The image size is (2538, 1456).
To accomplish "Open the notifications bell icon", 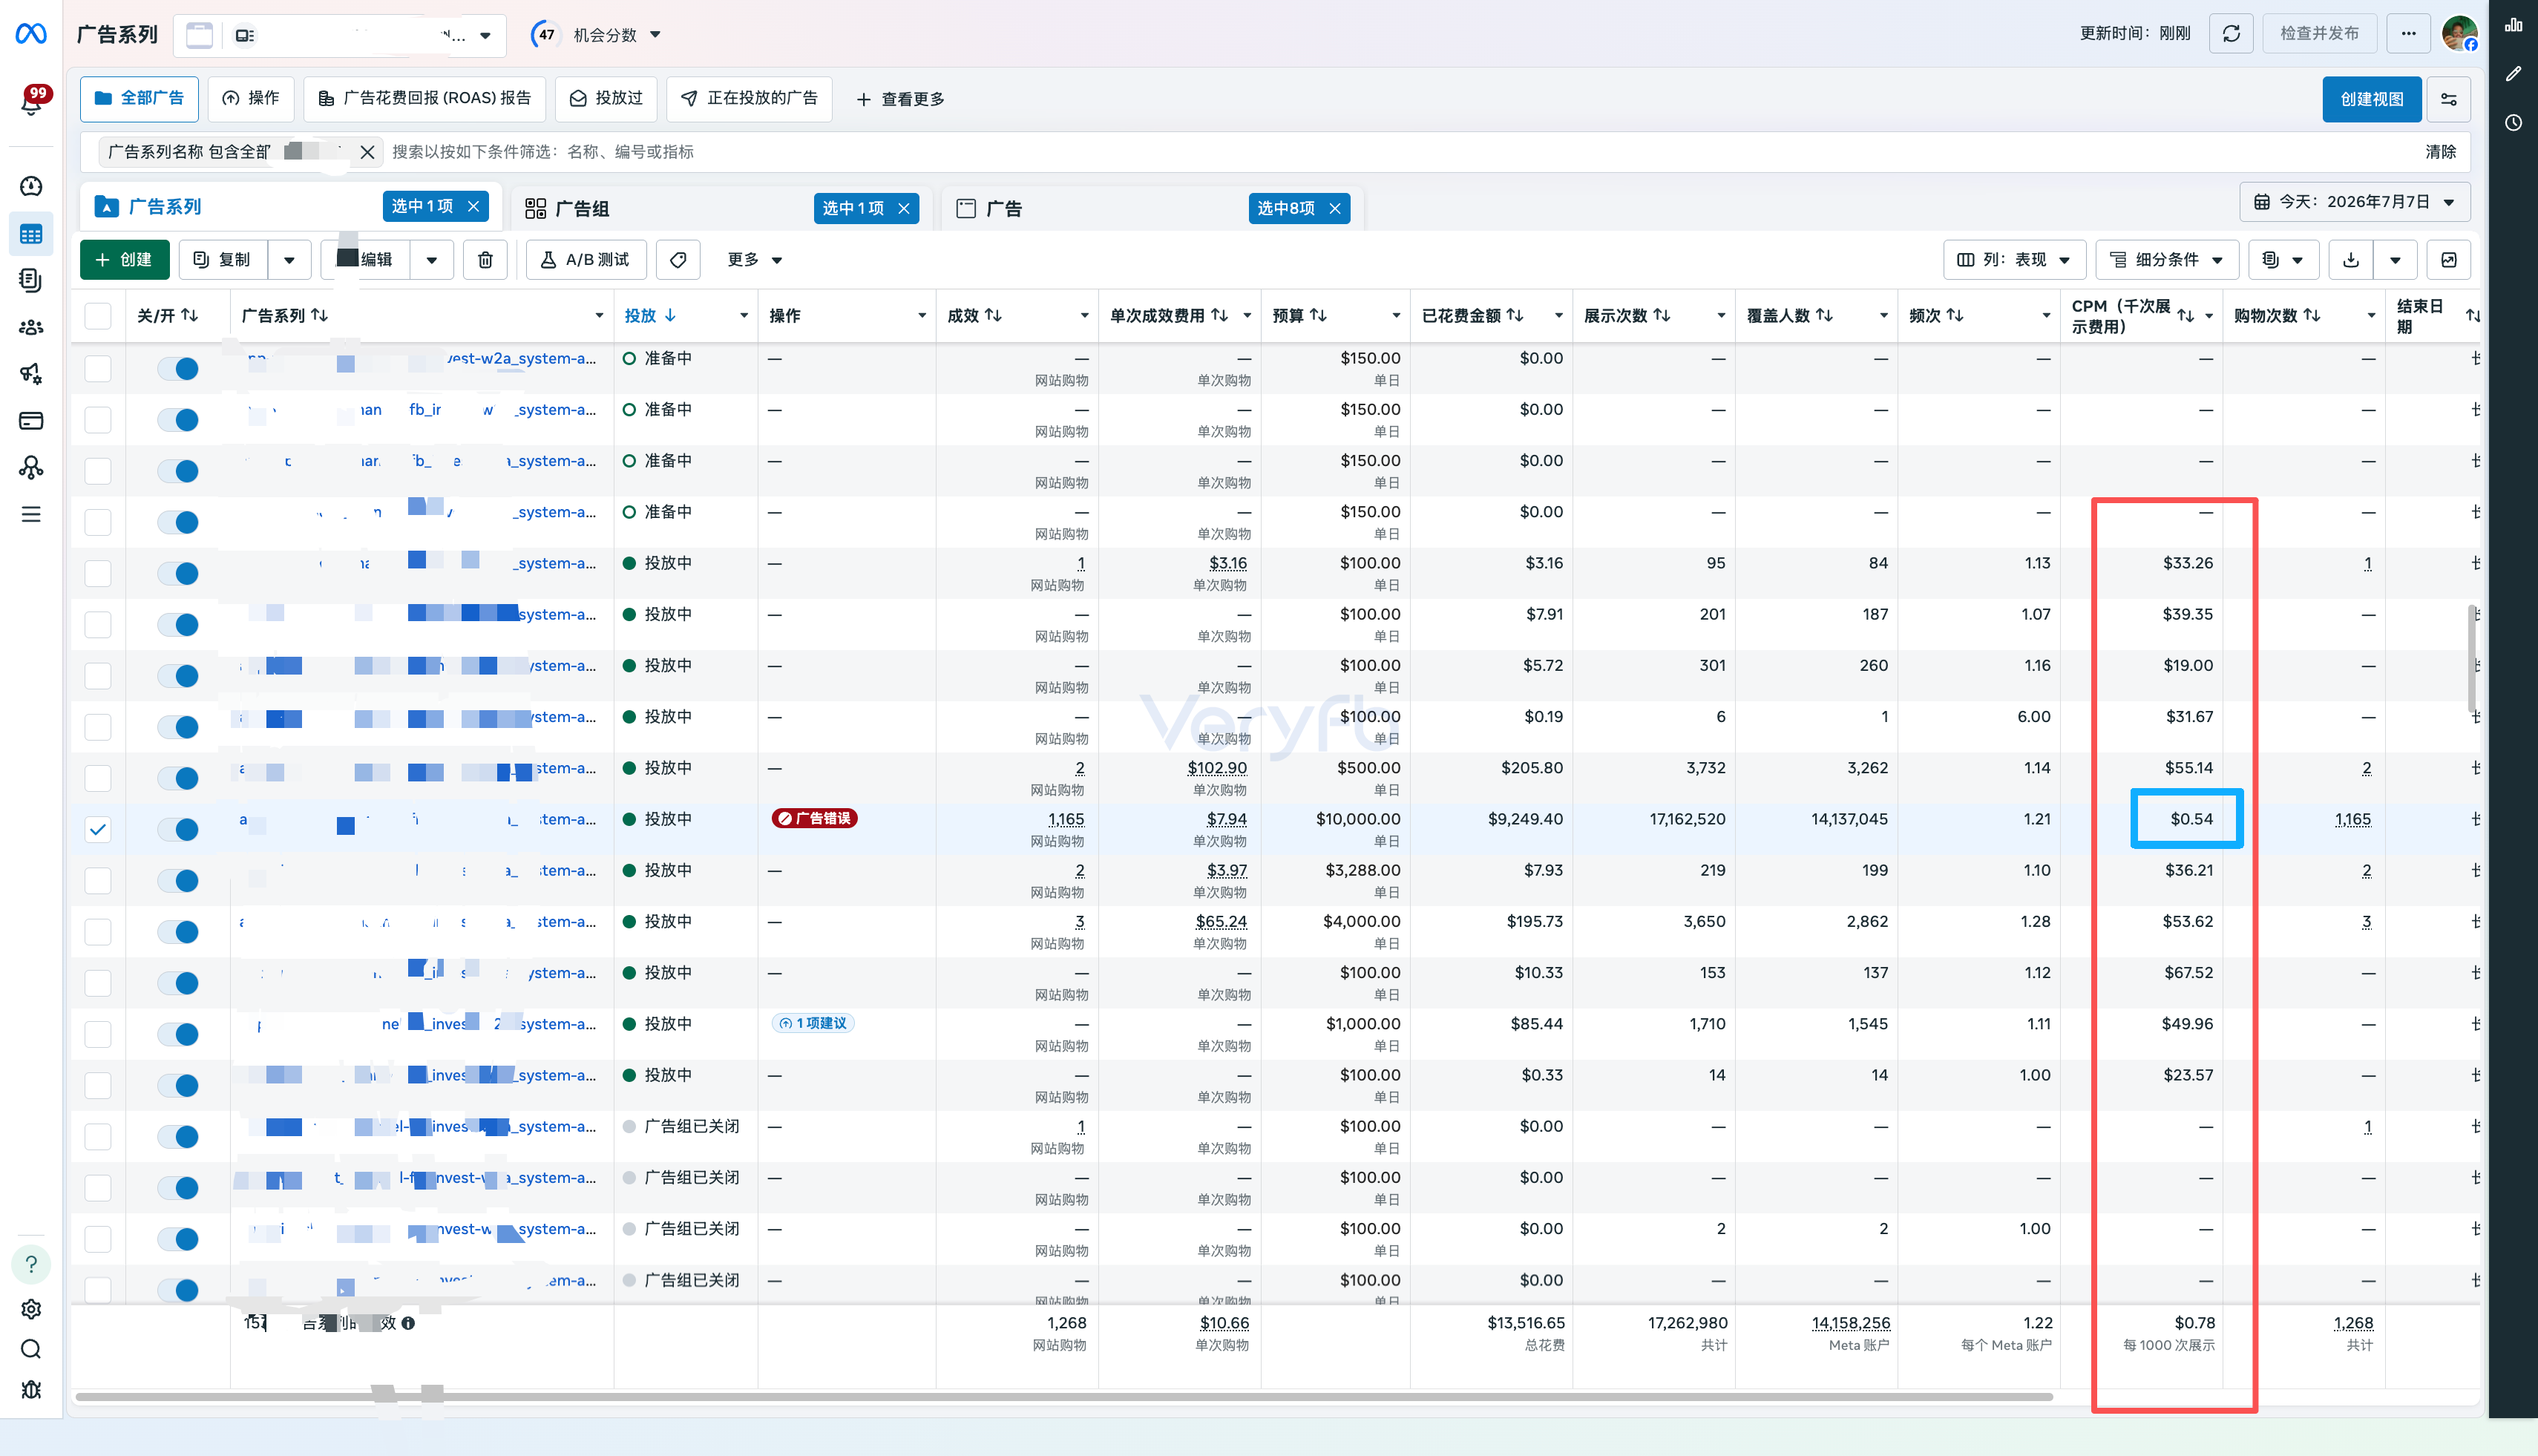I will coord(31,101).
